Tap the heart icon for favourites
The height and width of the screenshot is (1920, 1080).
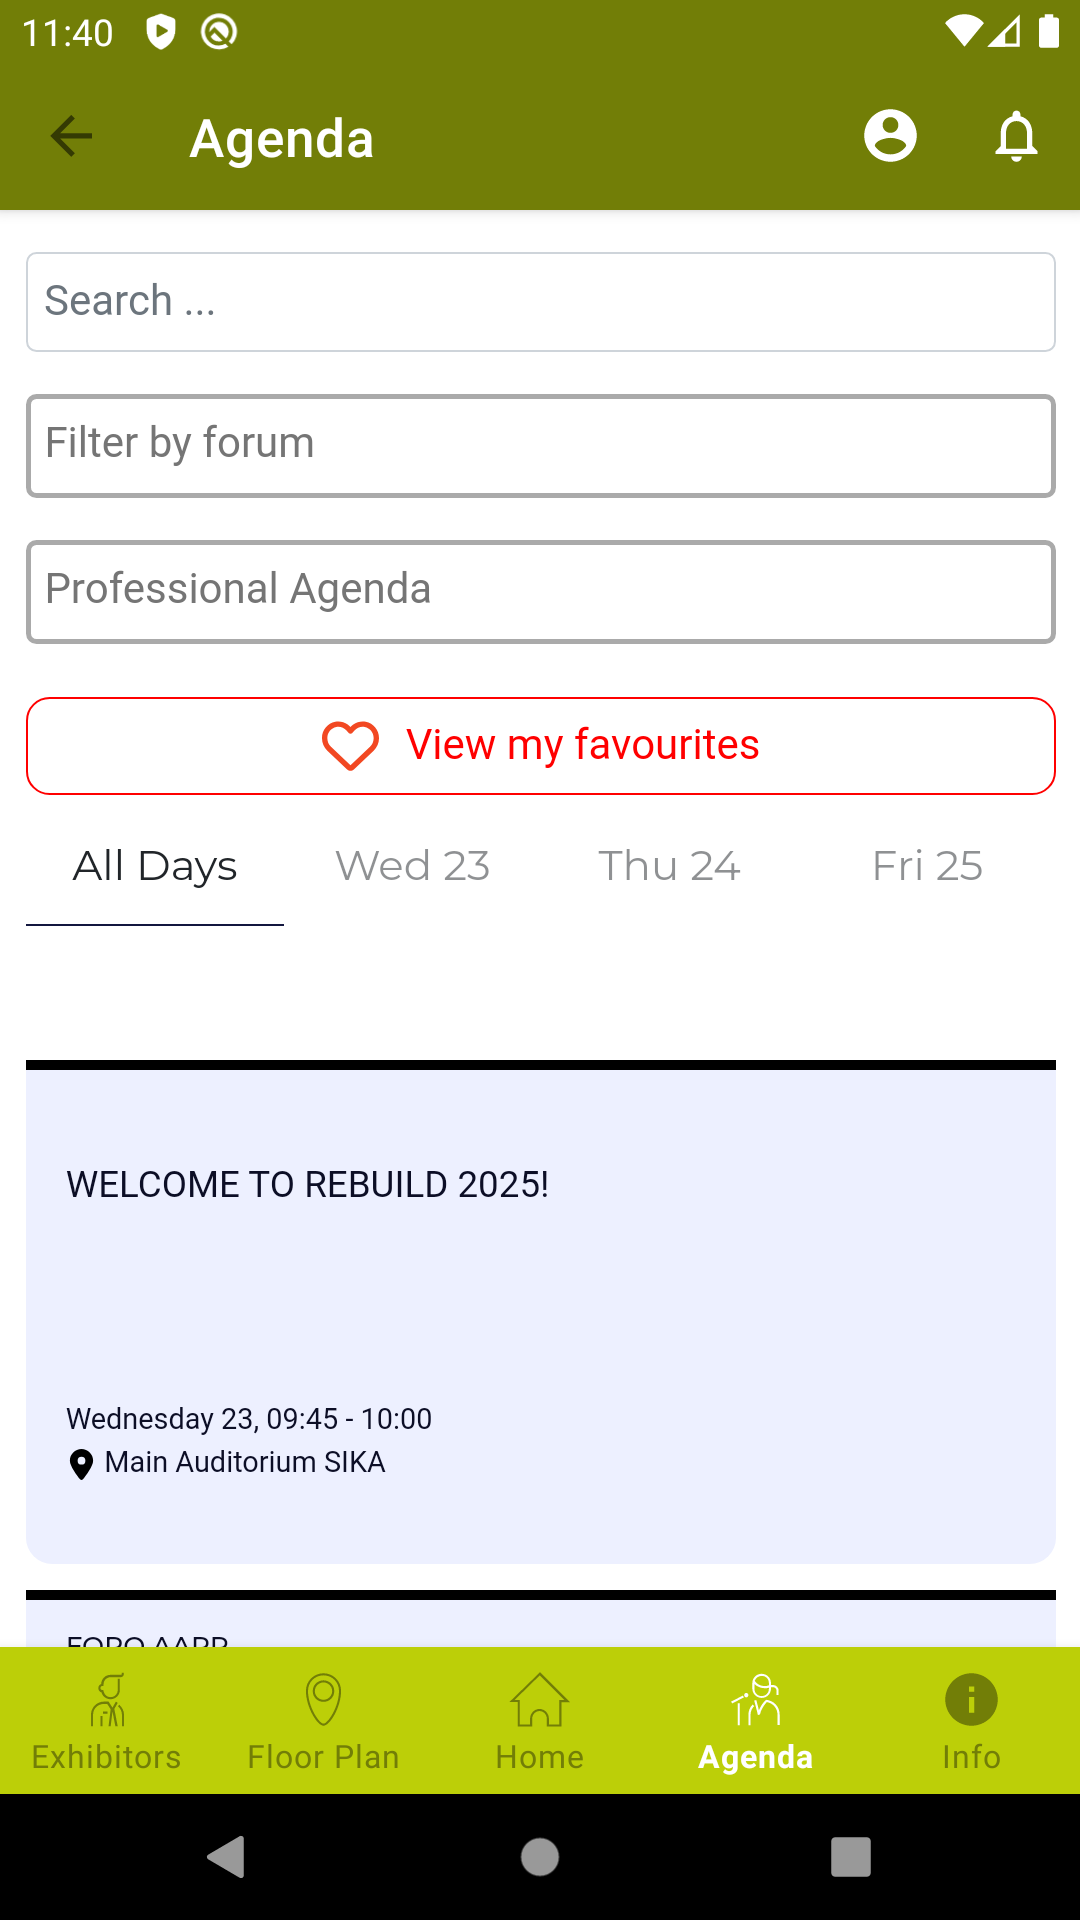click(350, 746)
